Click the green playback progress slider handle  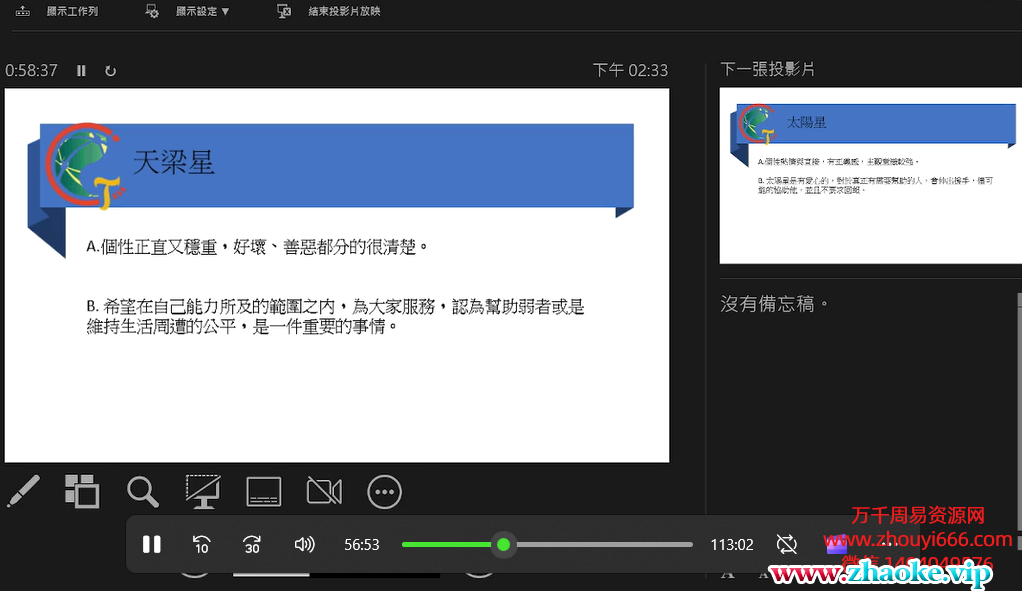[x=504, y=544]
